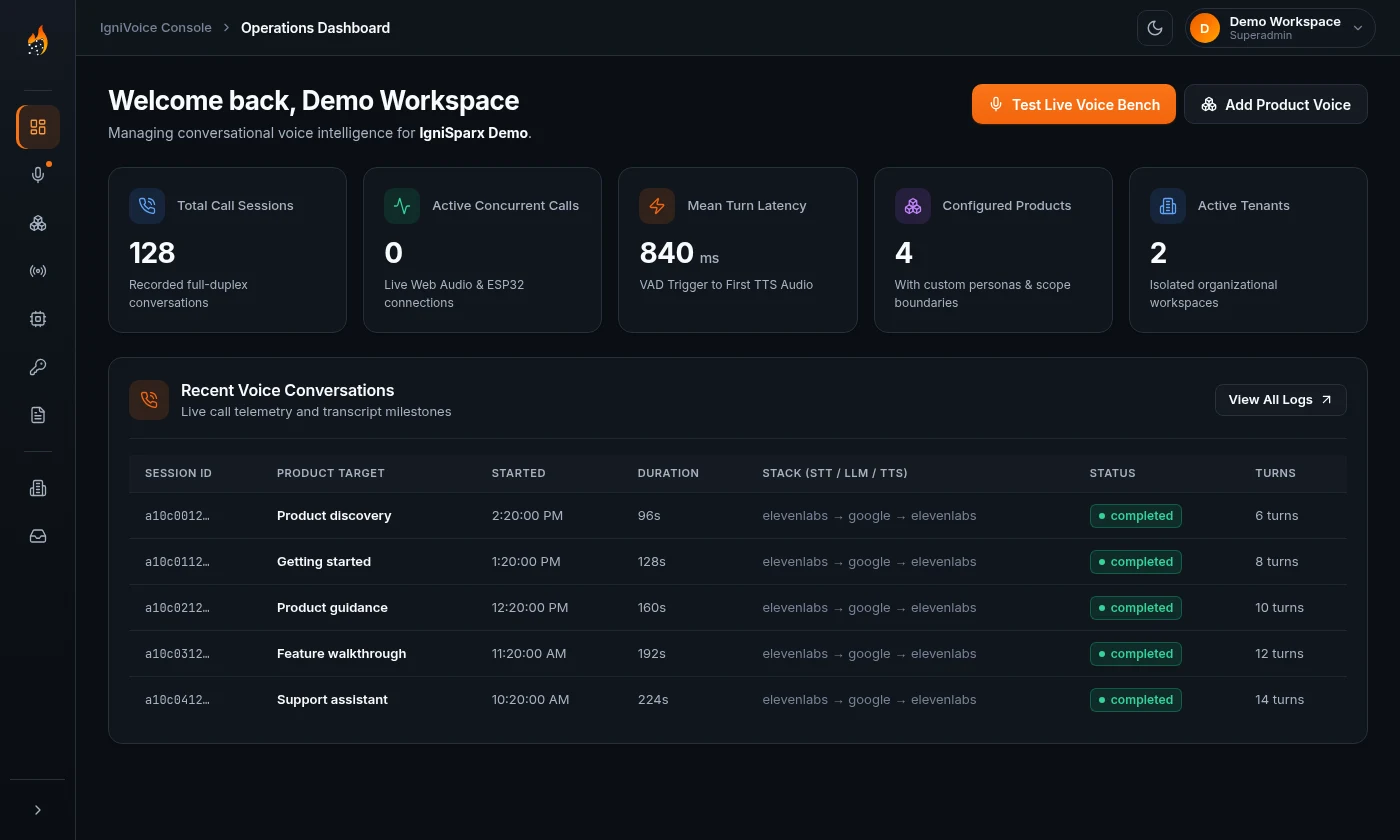
Task: Select the stacked cubes icon in sidebar
Action: coord(38,223)
